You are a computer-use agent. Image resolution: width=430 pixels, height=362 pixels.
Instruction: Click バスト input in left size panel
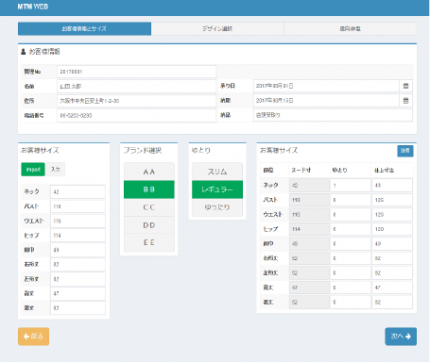coord(78,207)
